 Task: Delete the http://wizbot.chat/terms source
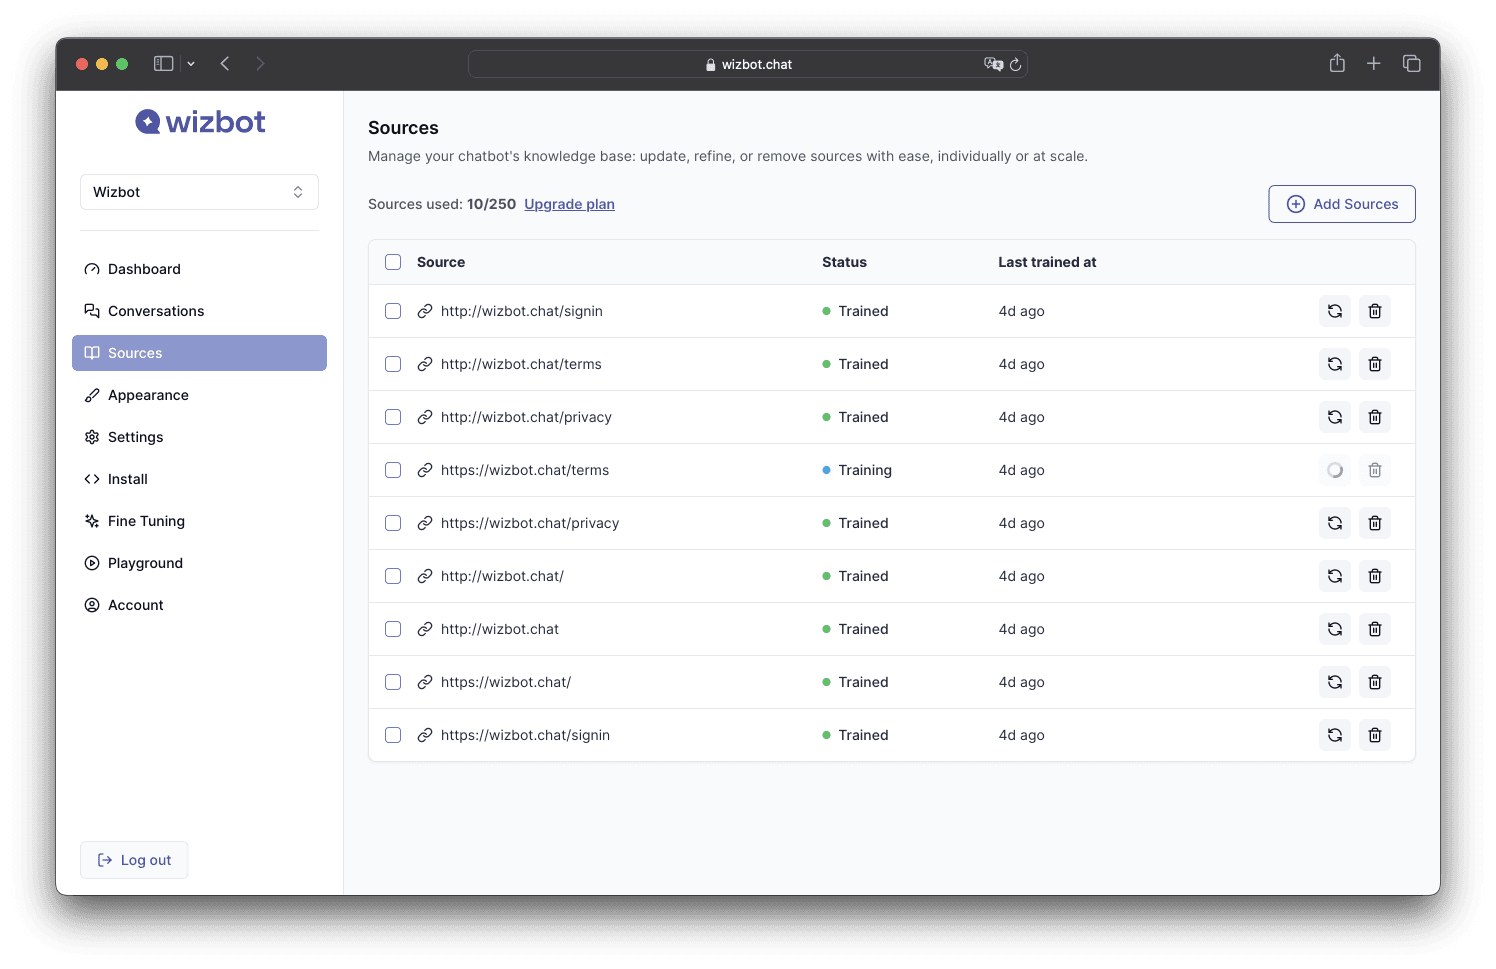click(x=1375, y=364)
